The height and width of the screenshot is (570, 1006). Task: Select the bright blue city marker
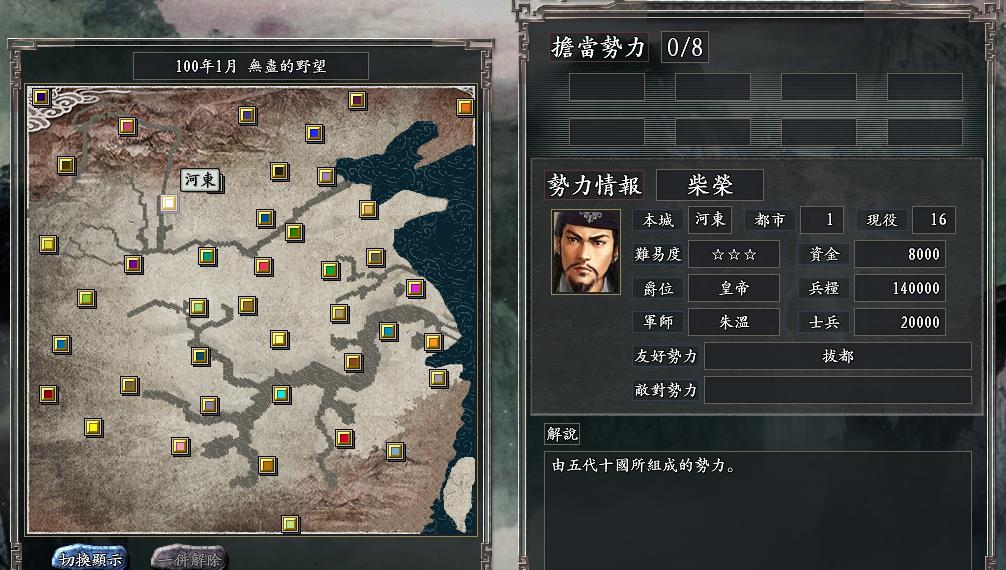point(314,133)
